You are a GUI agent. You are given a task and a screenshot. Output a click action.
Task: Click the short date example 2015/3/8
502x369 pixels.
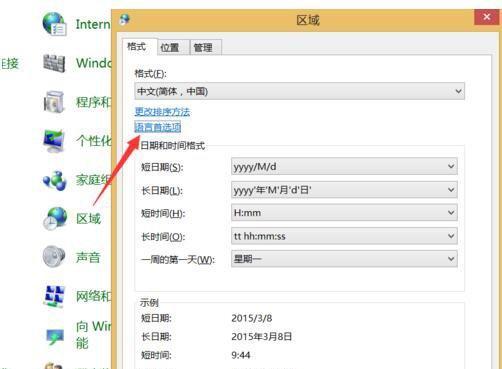tap(252, 318)
